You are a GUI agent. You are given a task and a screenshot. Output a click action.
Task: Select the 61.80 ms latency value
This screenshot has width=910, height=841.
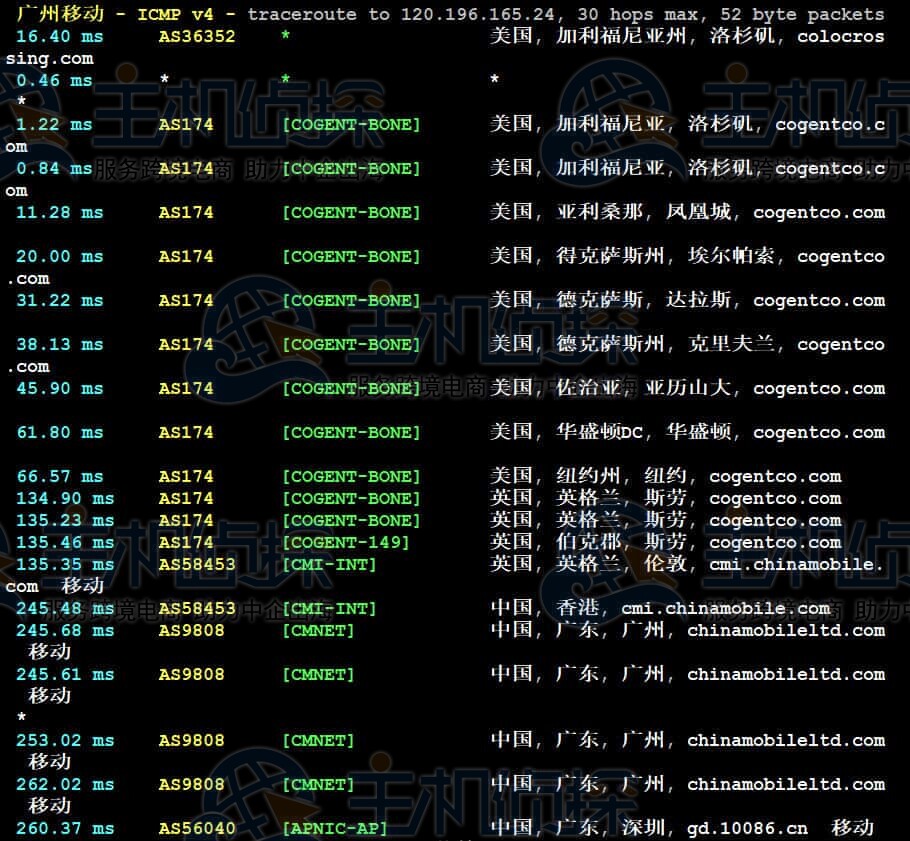coord(60,433)
